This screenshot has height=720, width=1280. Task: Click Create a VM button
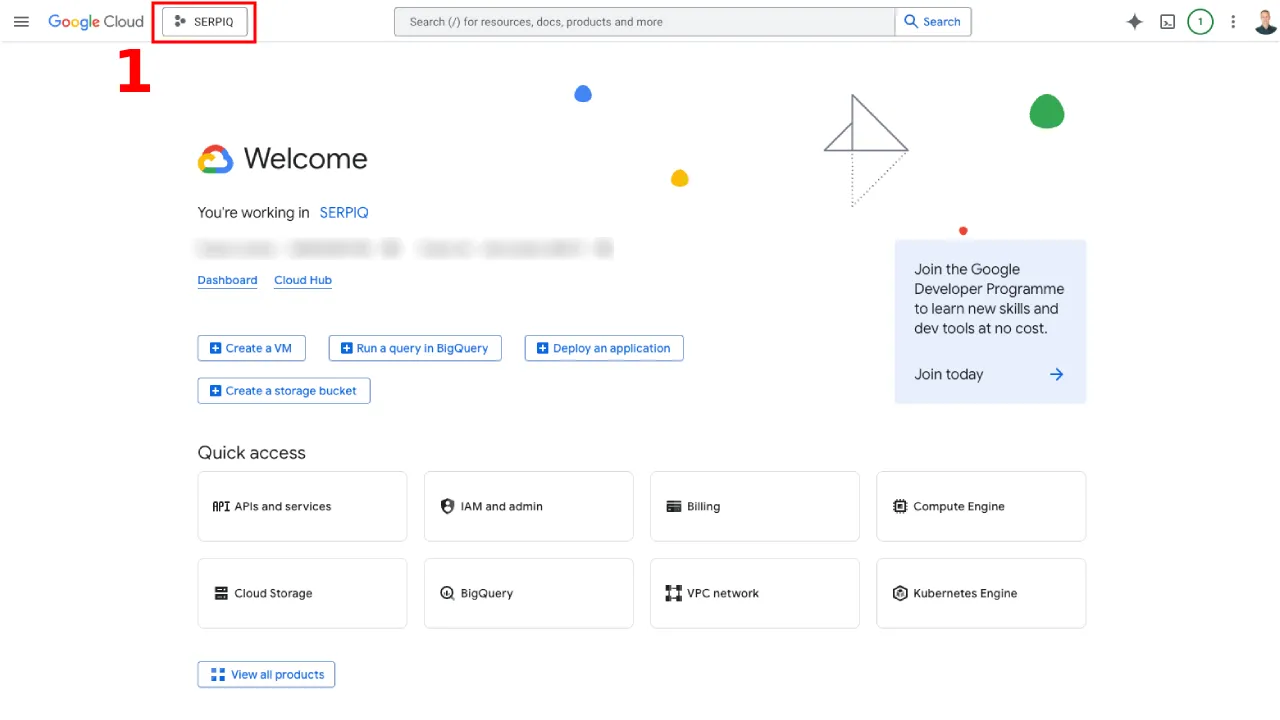click(251, 348)
